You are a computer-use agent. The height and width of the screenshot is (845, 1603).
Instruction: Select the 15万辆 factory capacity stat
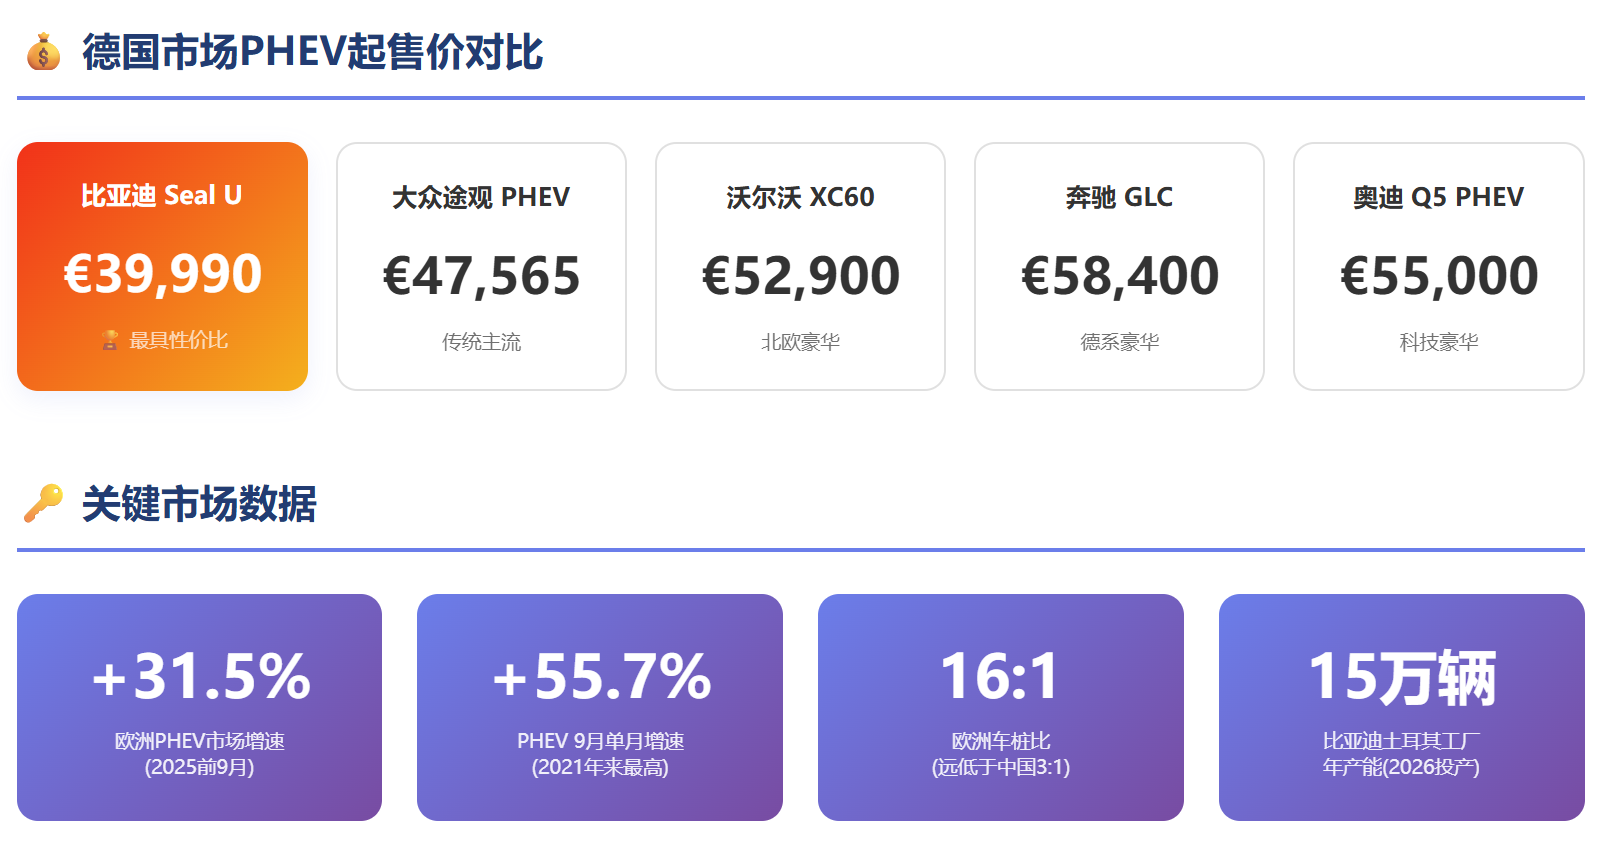click(x=1401, y=677)
